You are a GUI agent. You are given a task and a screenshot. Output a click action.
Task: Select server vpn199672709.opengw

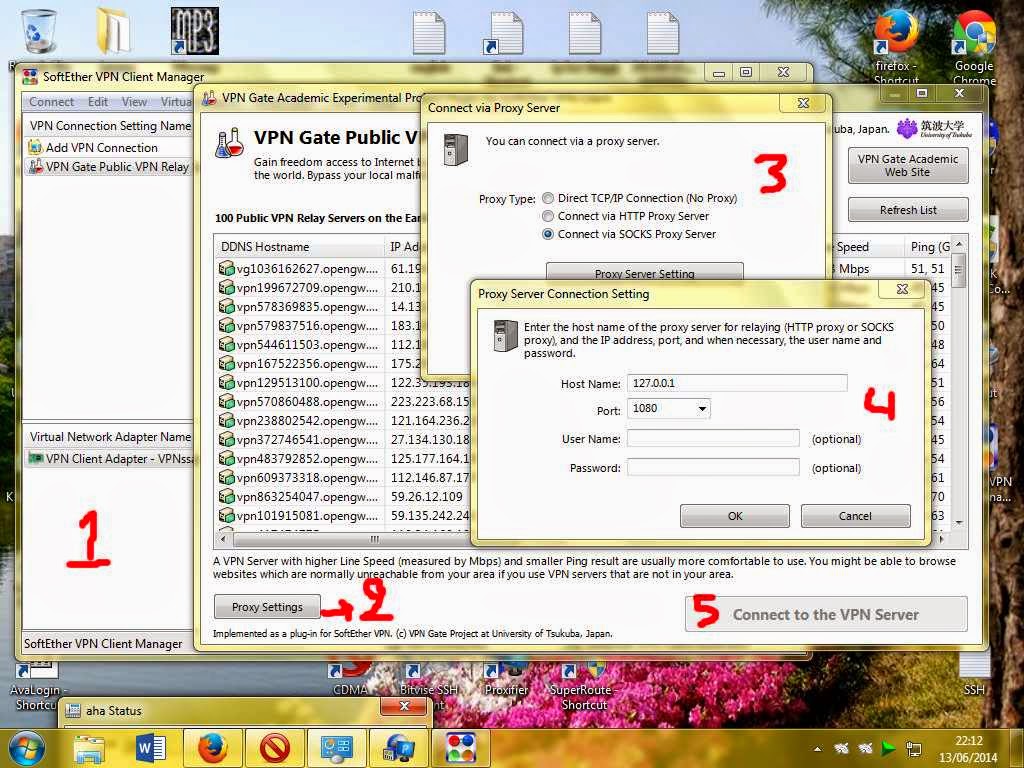(299, 287)
